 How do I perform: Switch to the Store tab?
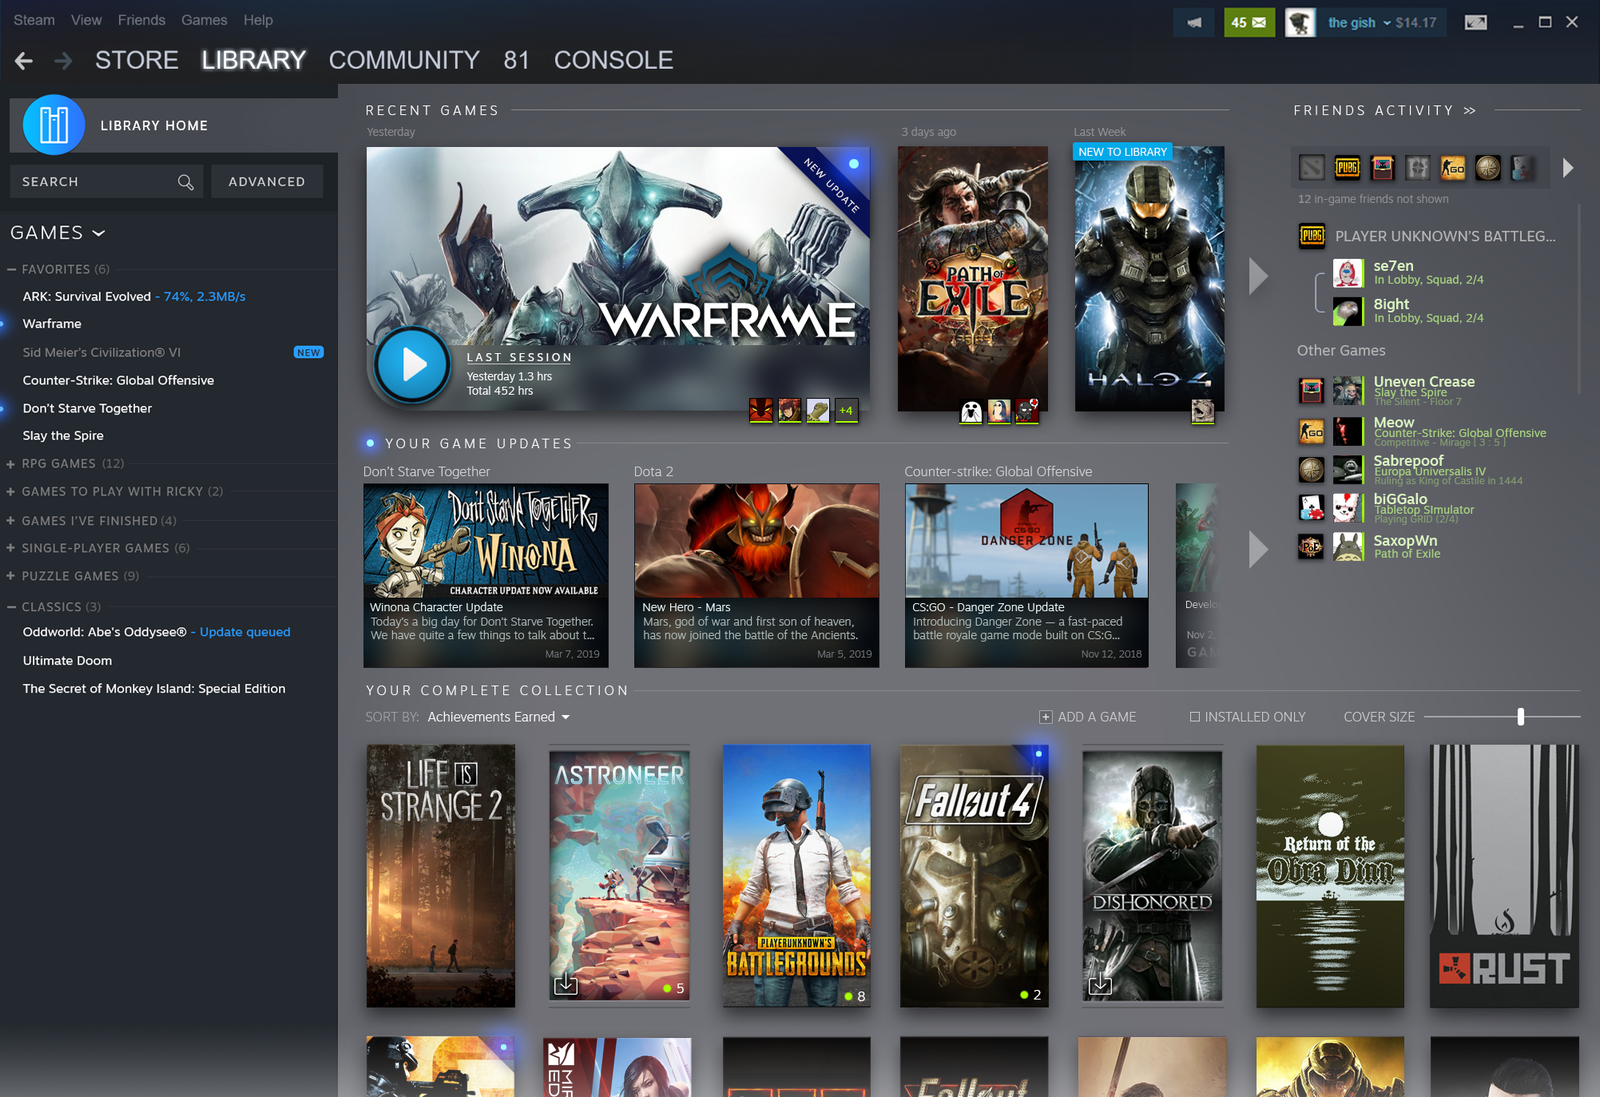(x=136, y=60)
